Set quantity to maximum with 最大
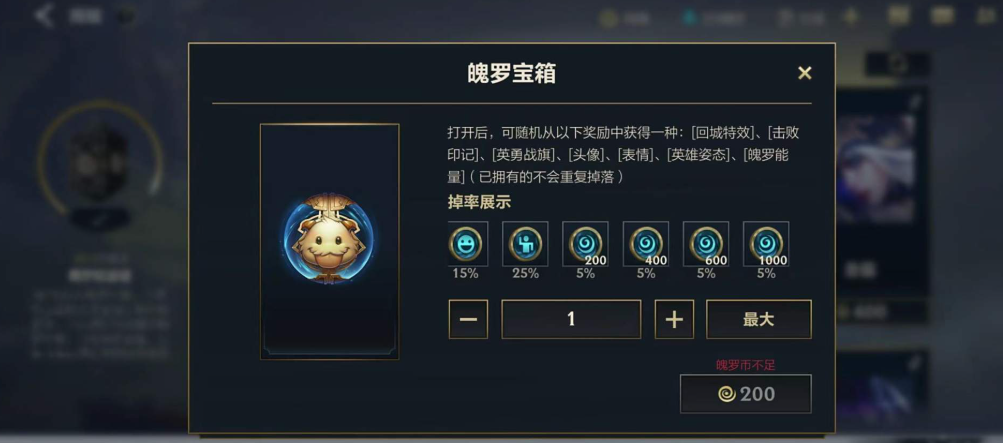Viewport: 1003px width, 443px height. [759, 319]
